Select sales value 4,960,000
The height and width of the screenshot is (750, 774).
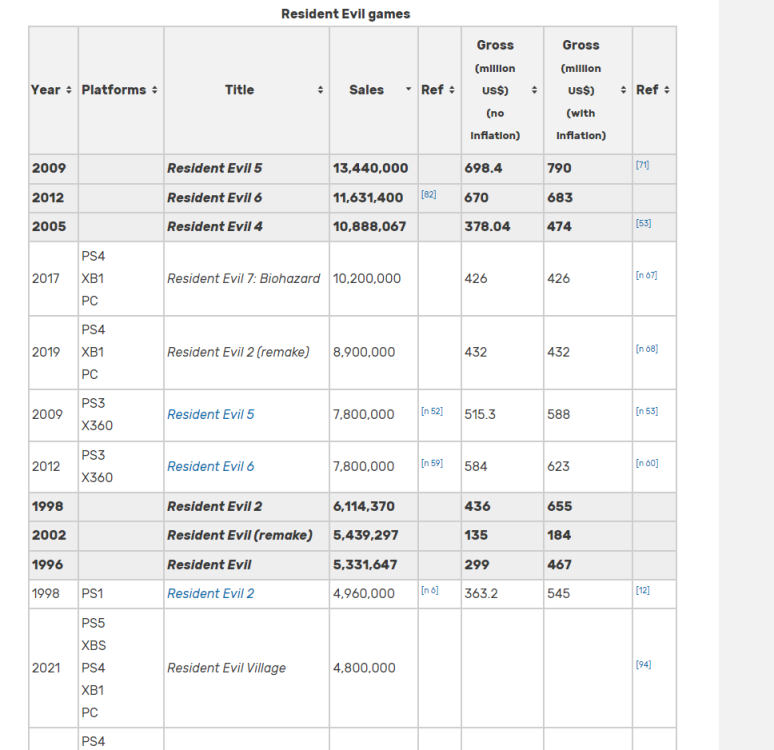[364, 593]
